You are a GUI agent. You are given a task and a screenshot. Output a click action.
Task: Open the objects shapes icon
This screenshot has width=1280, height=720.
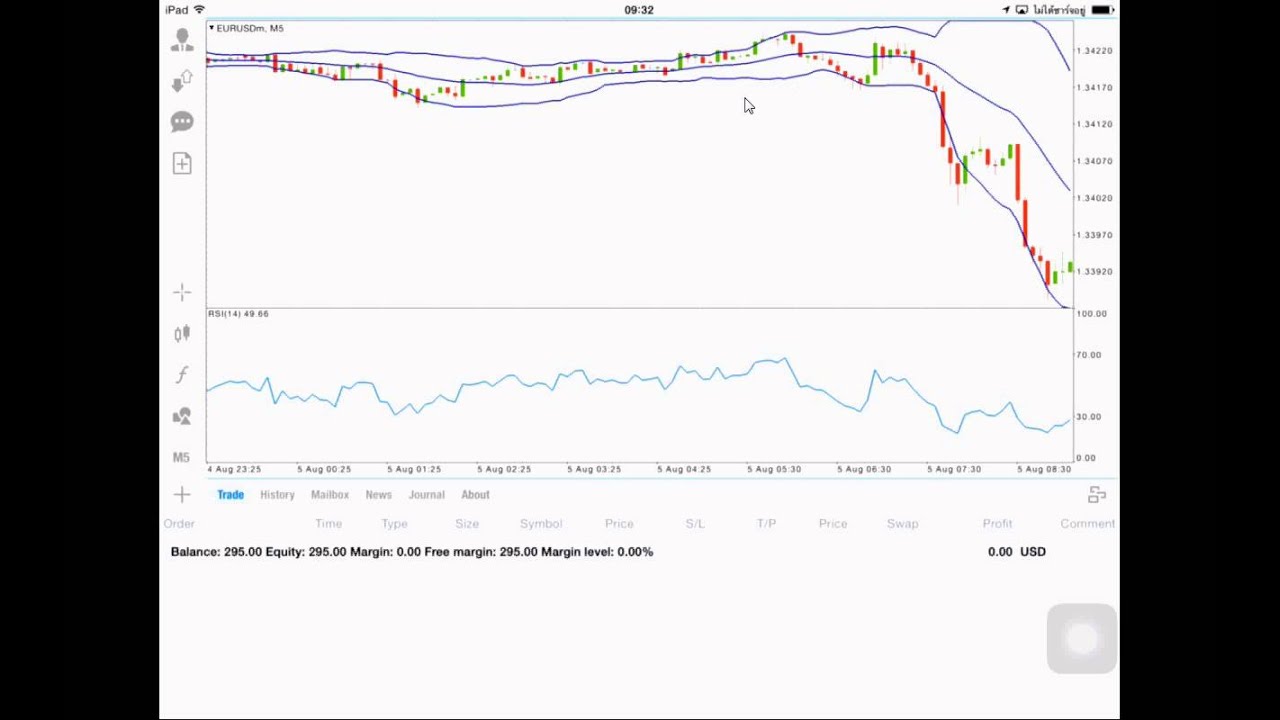[x=182, y=416]
